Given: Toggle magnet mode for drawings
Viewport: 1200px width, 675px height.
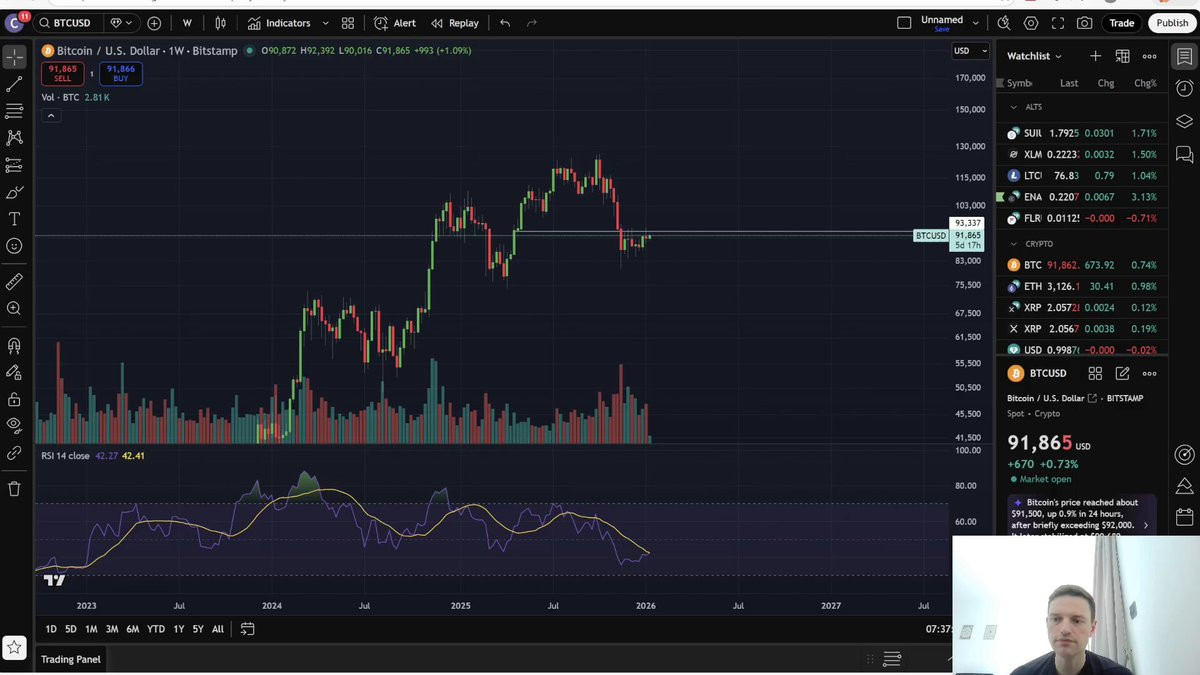Looking at the screenshot, I should pos(14,346).
